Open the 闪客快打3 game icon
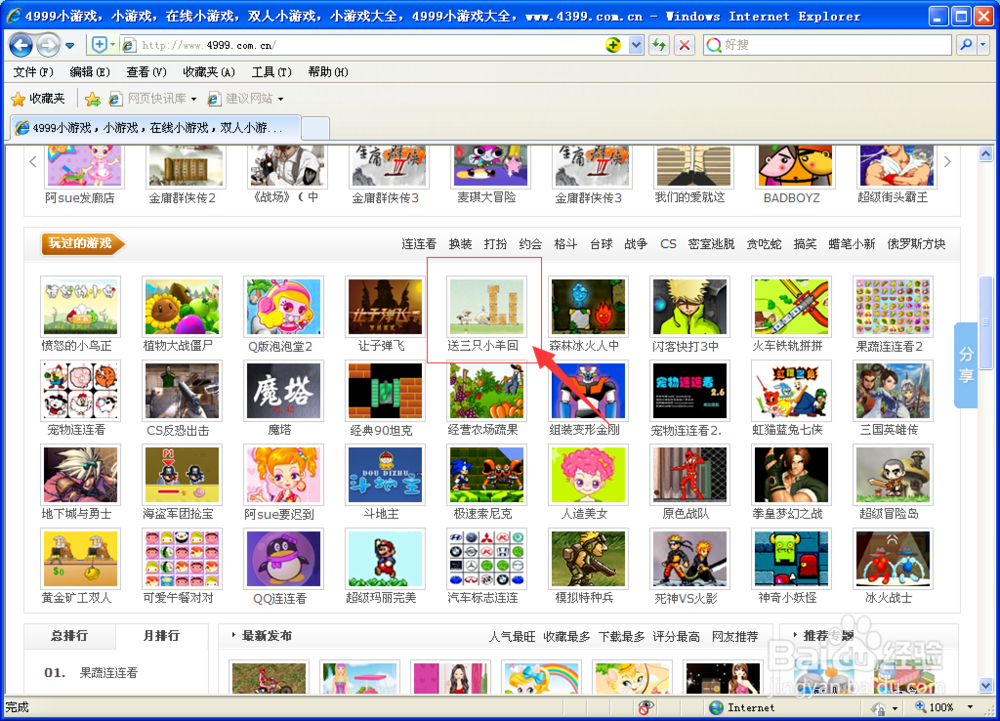Viewport: 1000px width, 721px height. point(689,307)
